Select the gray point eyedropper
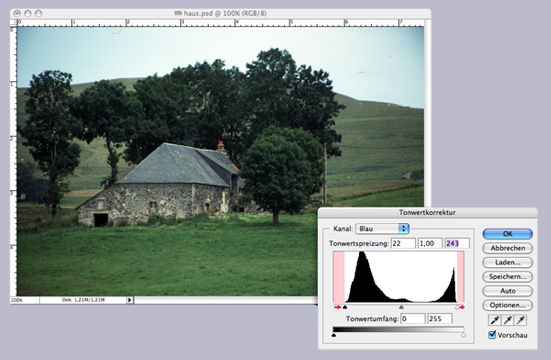This screenshot has width=551, height=360. click(508, 320)
